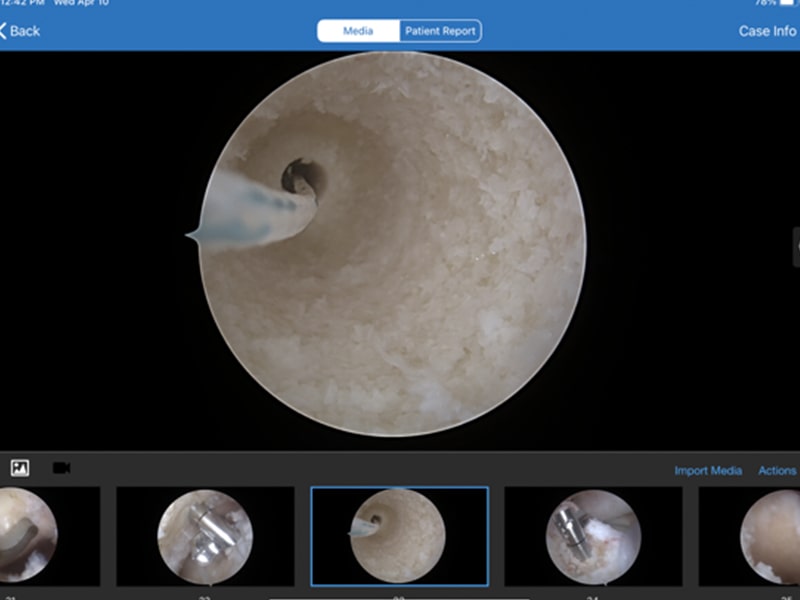Open the Case Info panel

coord(767,31)
